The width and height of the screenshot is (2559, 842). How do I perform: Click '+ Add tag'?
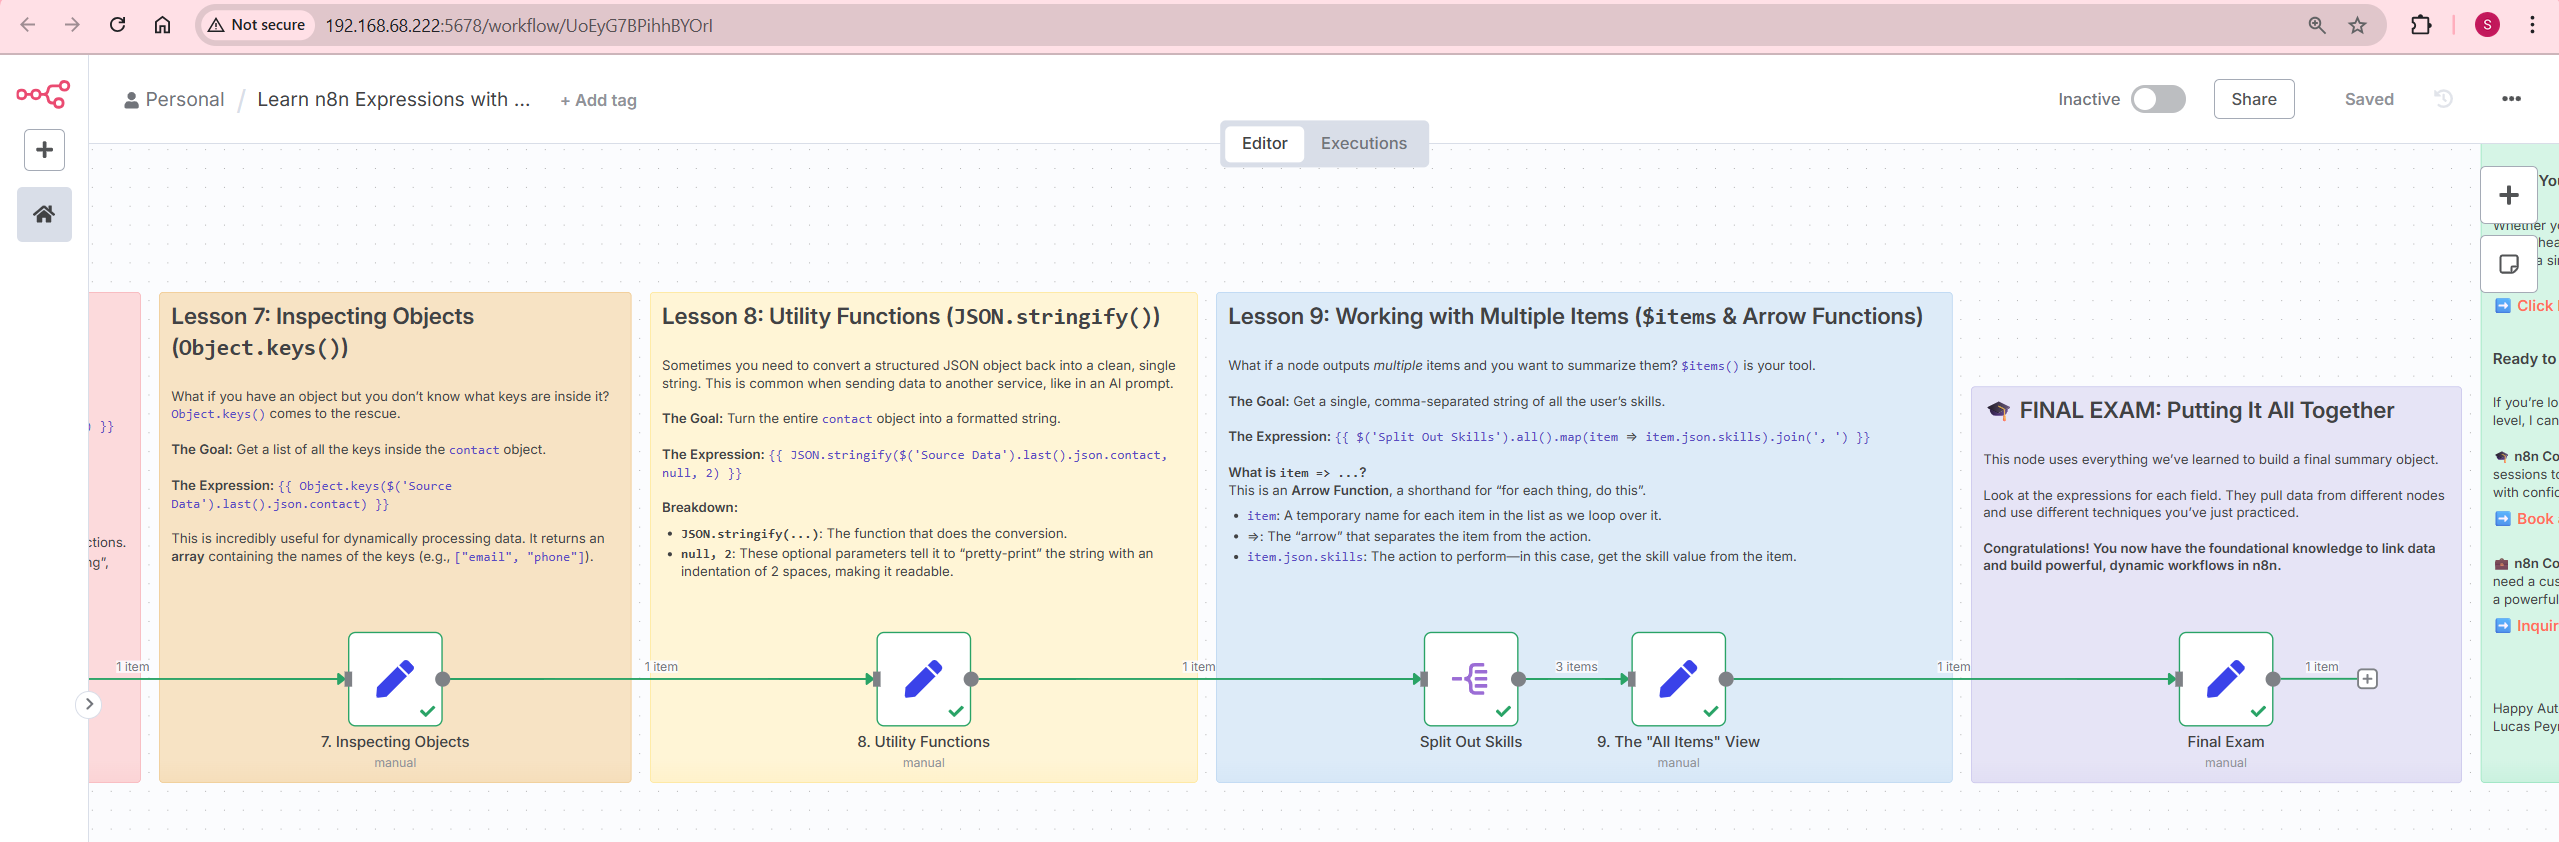point(598,100)
